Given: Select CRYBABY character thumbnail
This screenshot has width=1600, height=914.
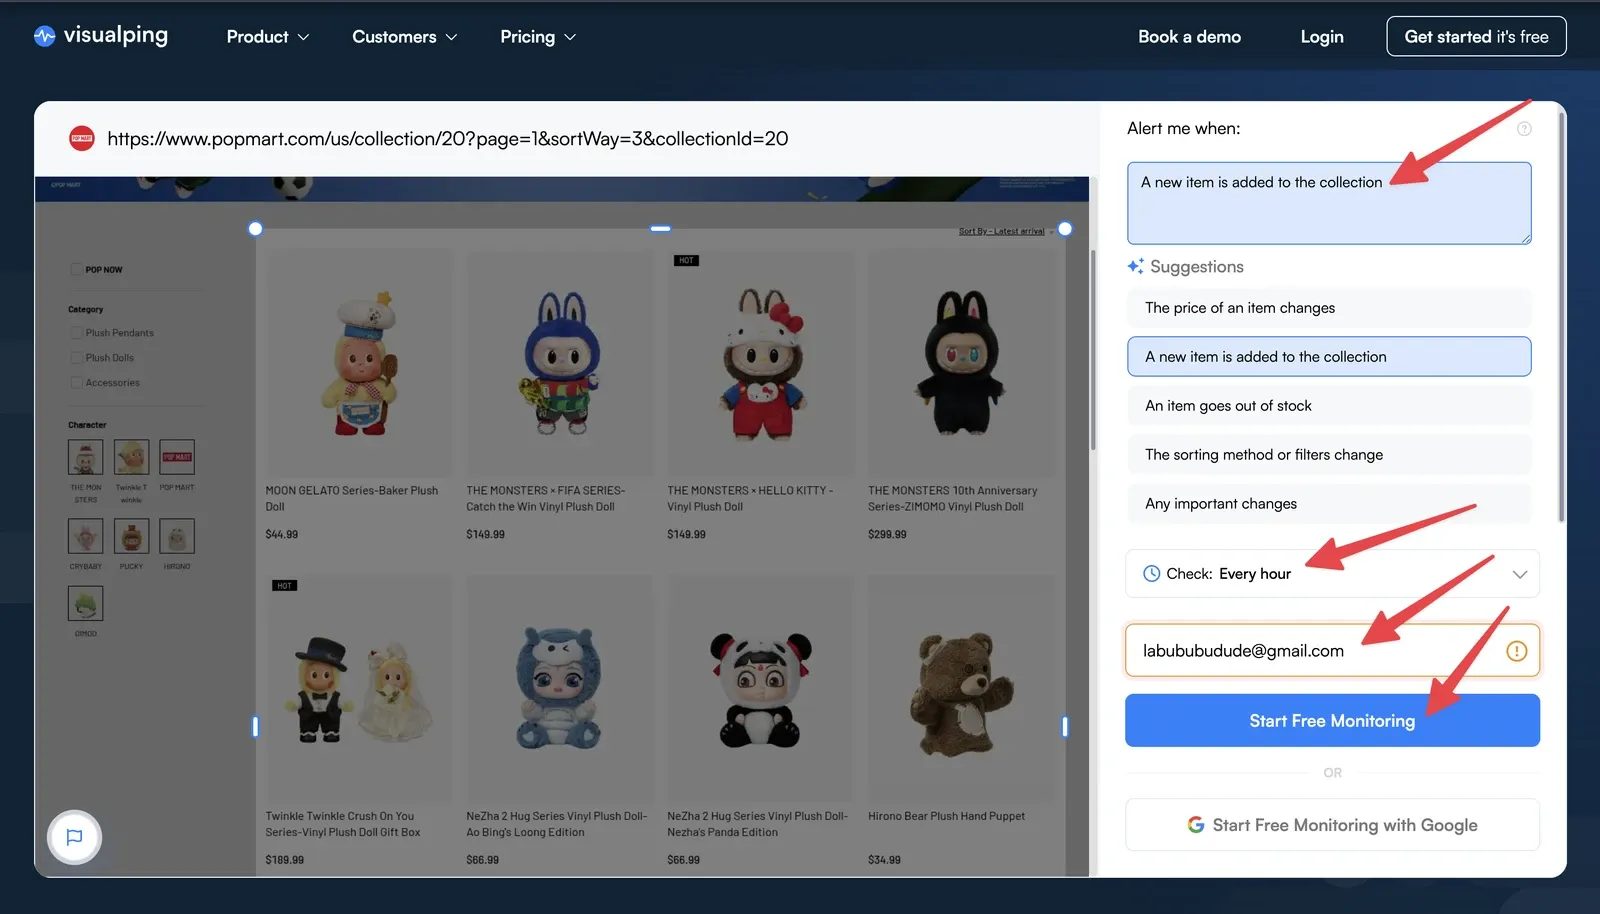Looking at the screenshot, I should click(85, 537).
